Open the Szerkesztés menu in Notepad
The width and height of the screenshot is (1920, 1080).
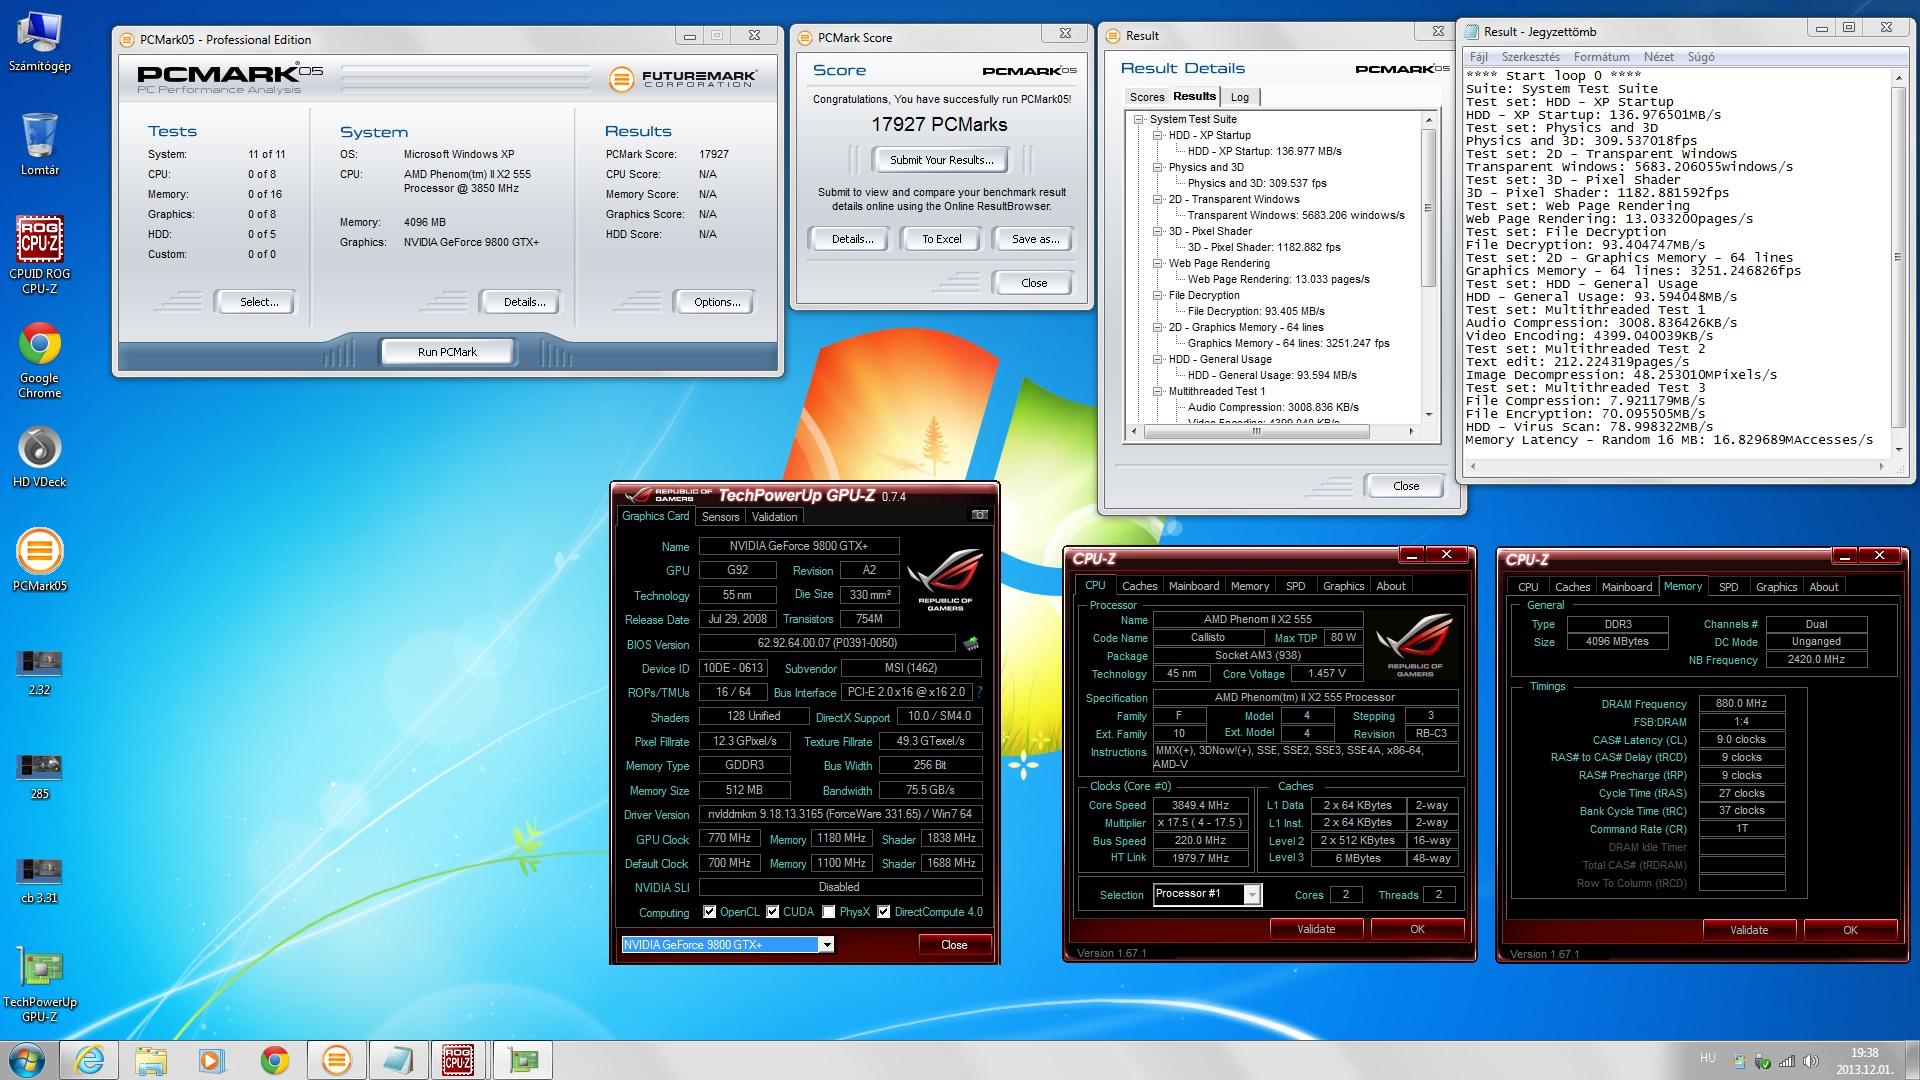point(1530,57)
